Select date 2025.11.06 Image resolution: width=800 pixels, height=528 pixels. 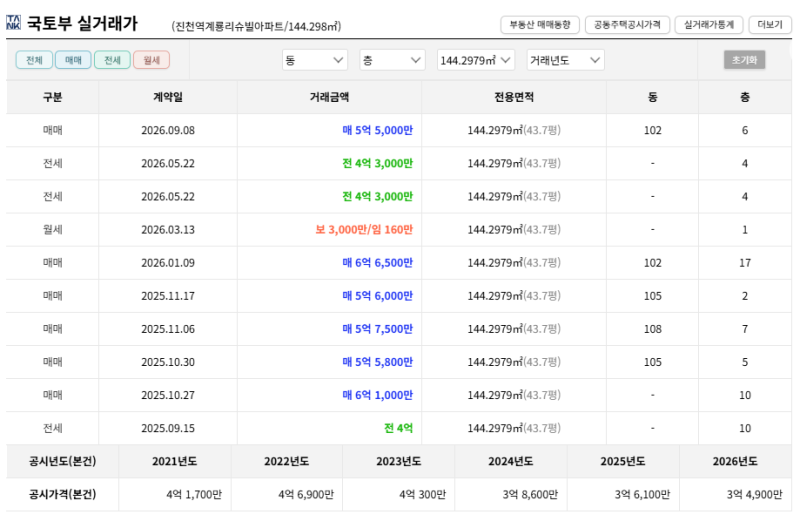click(168, 329)
